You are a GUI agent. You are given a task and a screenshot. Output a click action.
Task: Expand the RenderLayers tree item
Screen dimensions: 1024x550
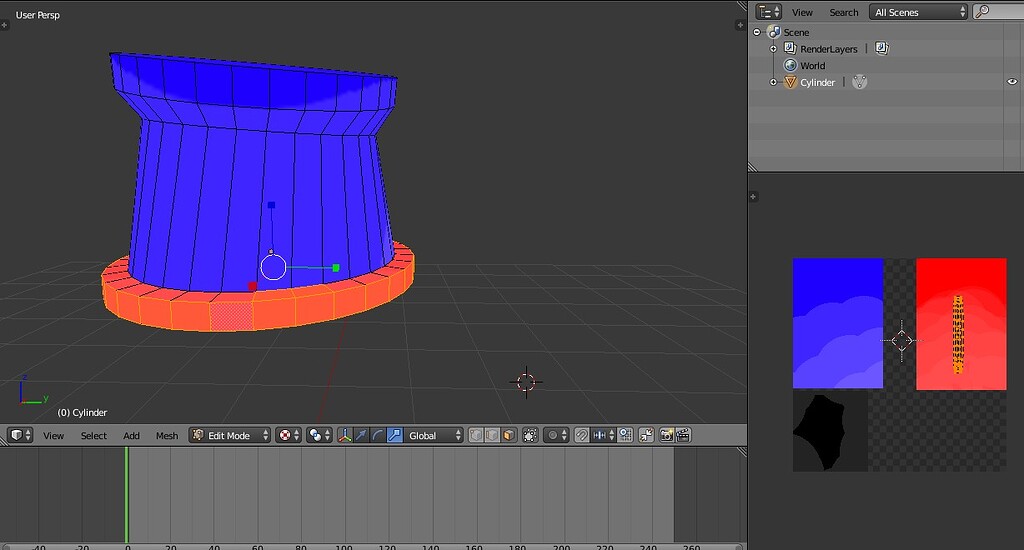(x=773, y=49)
